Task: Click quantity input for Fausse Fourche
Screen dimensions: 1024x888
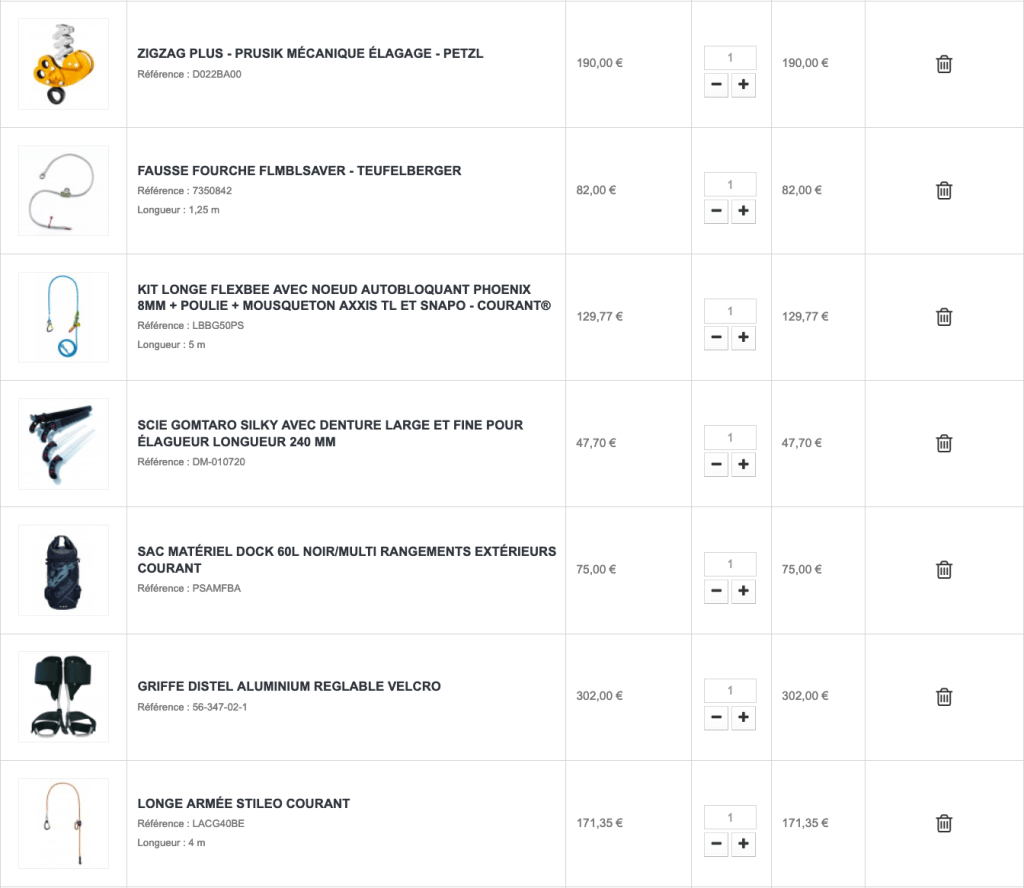Action: [730, 184]
